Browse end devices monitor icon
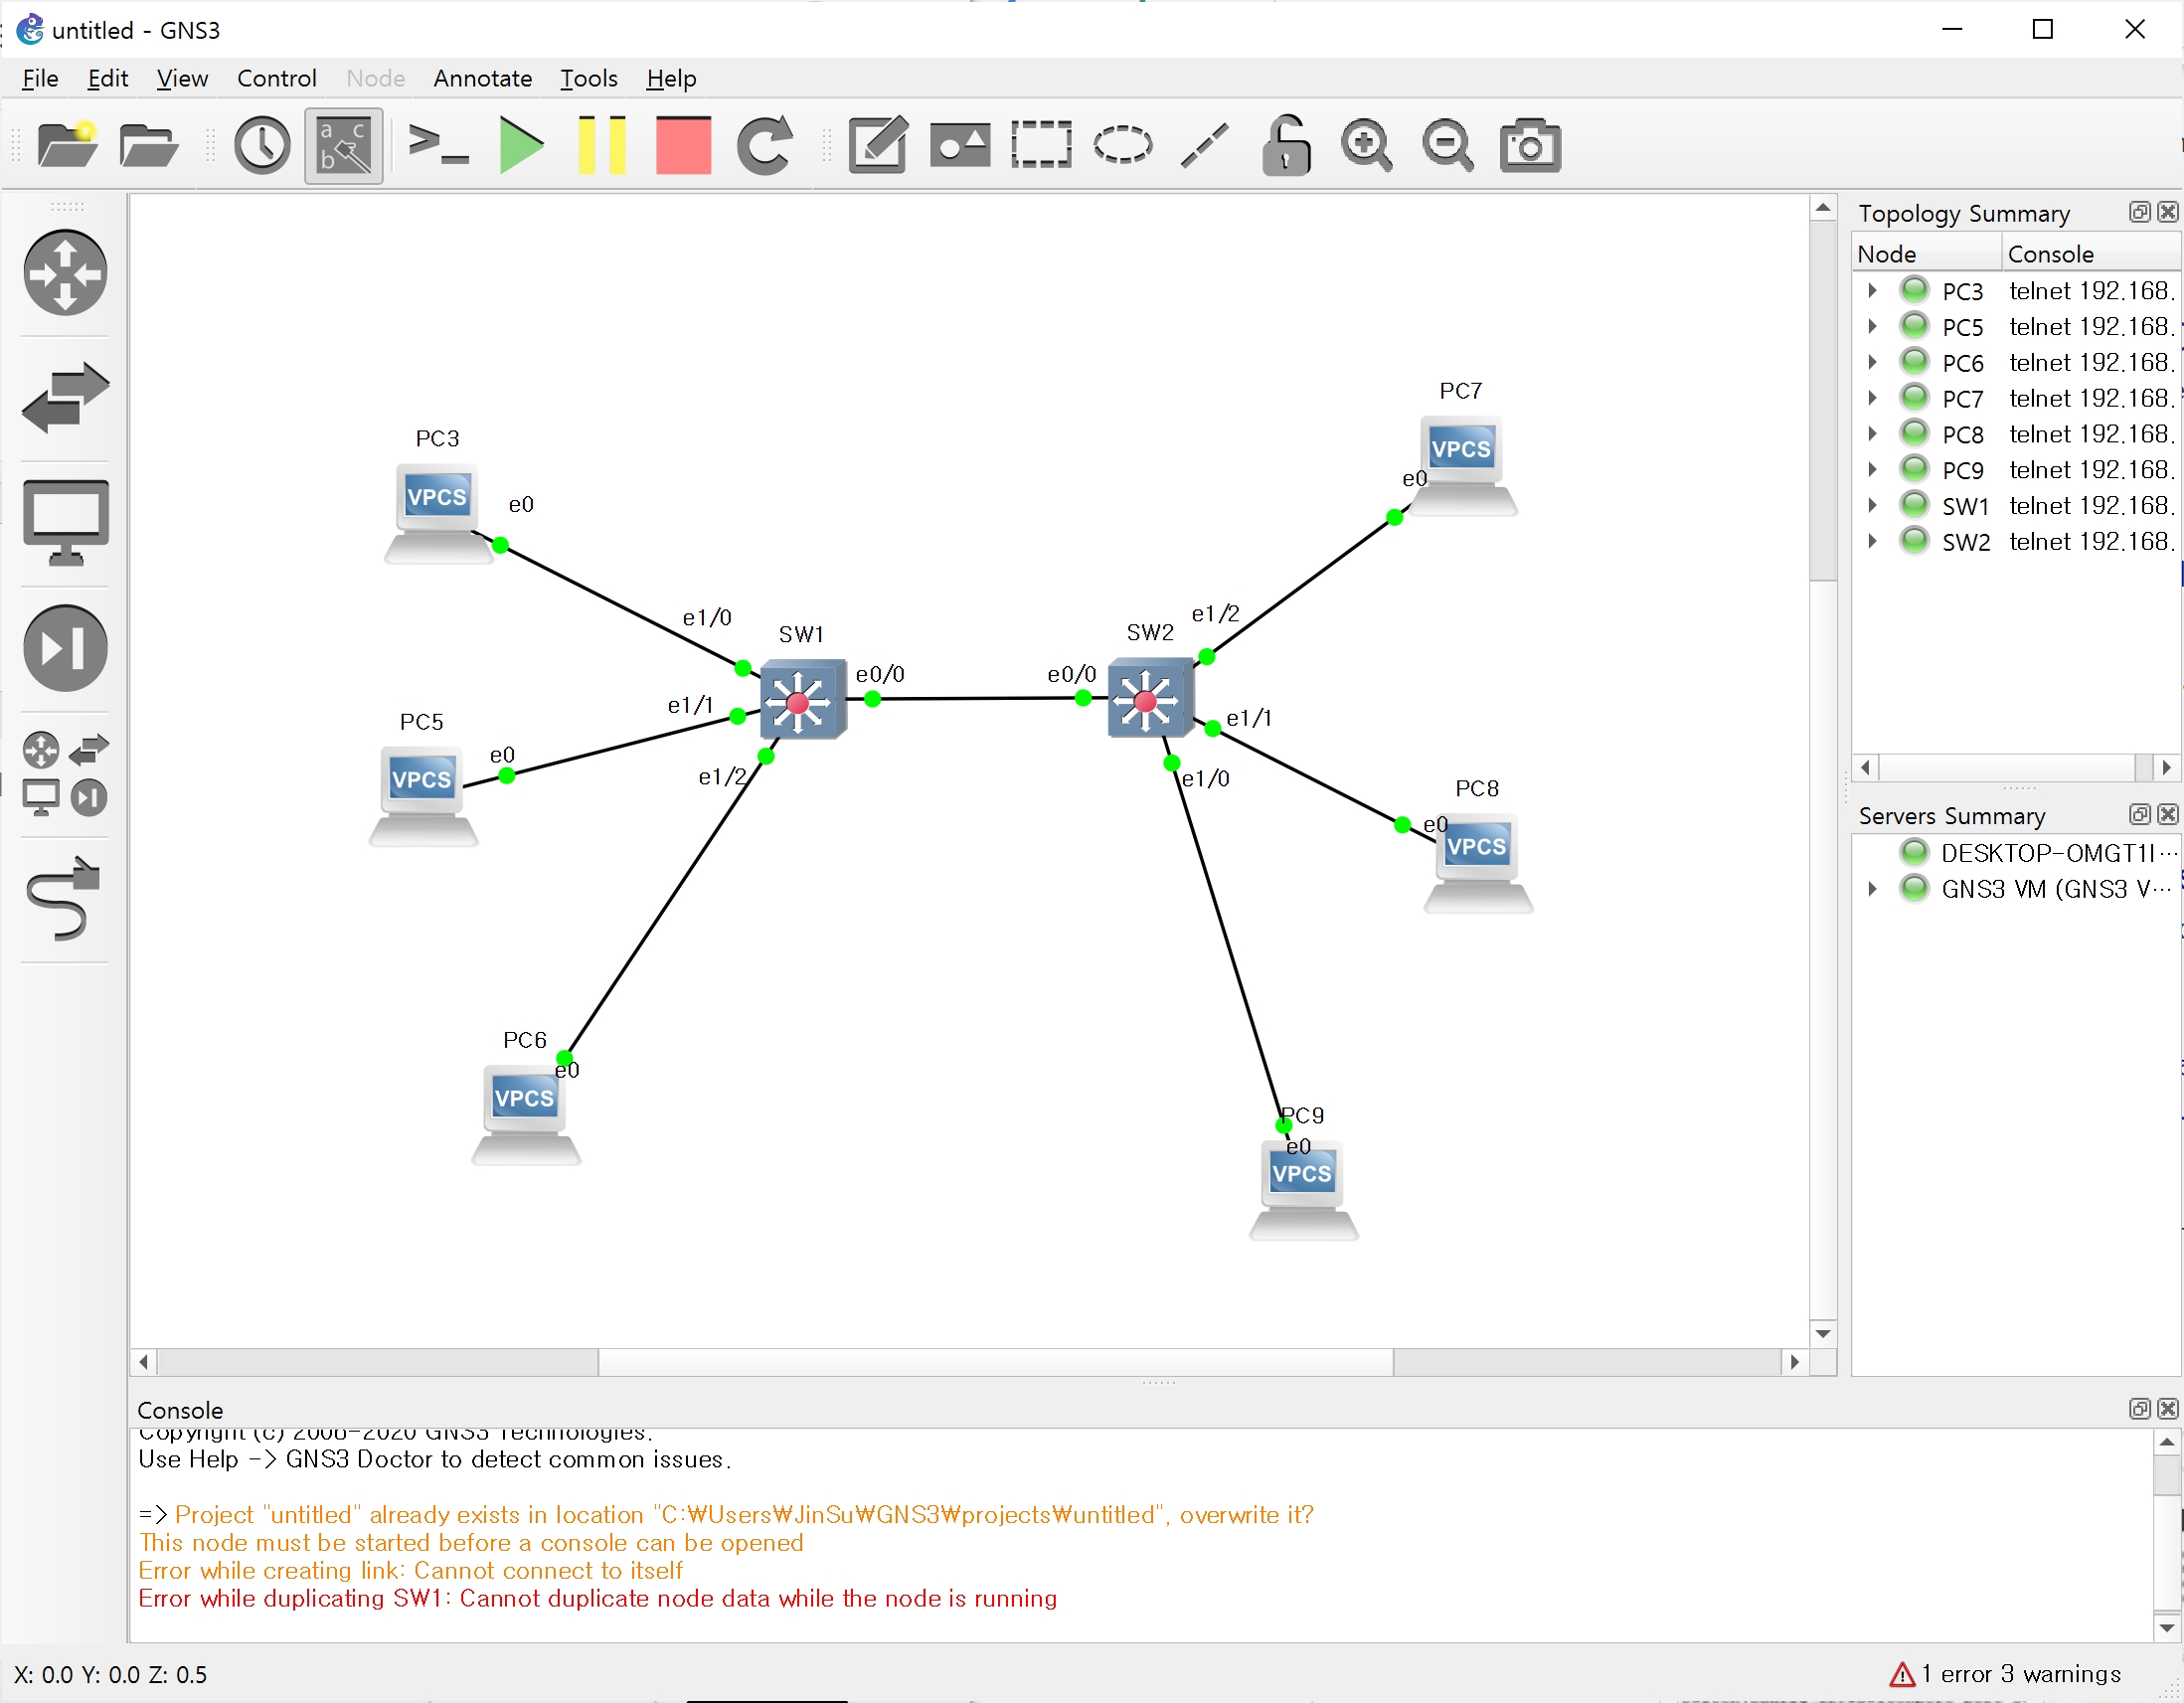This screenshot has width=2184, height=1703. 66,522
